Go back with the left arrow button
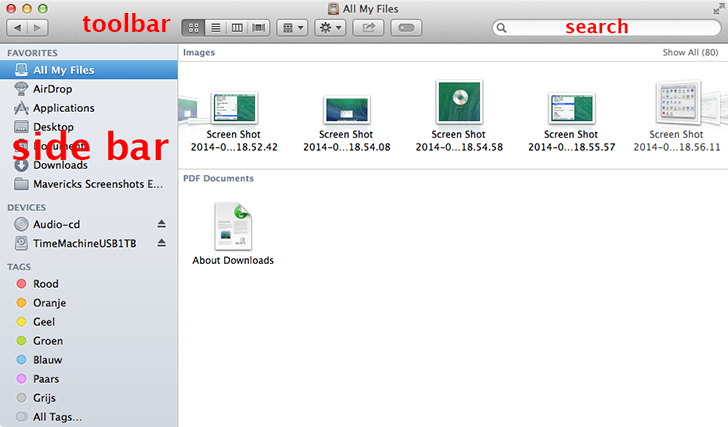The width and height of the screenshot is (728, 427). 17,28
